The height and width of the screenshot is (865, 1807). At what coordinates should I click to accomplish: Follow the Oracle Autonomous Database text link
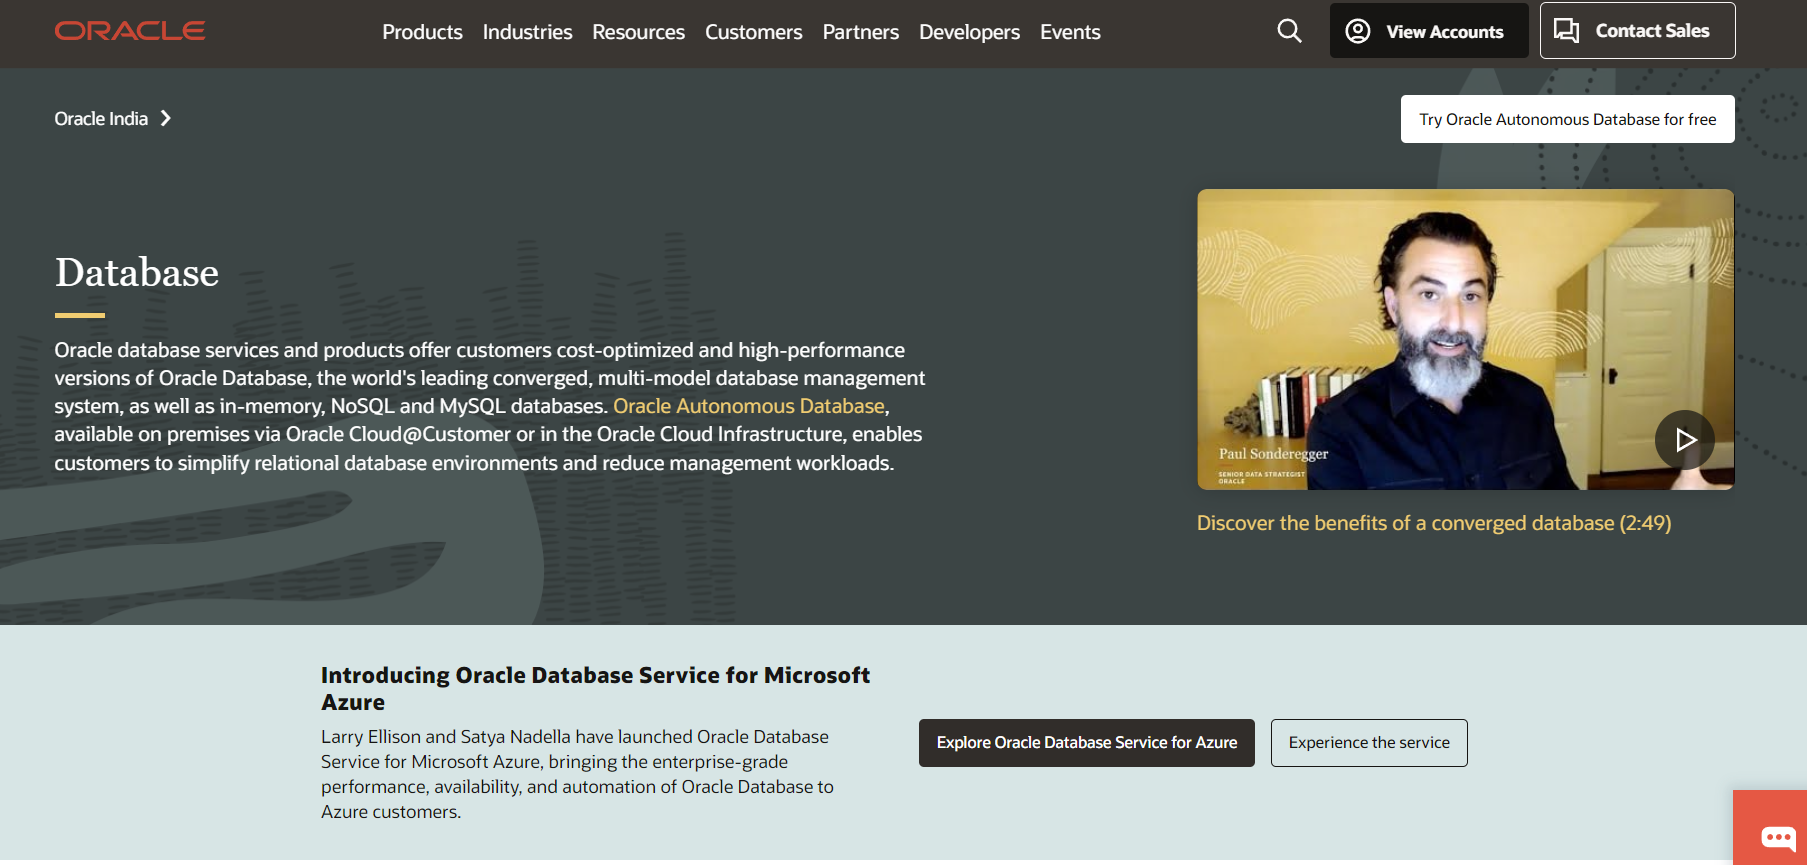point(749,406)
